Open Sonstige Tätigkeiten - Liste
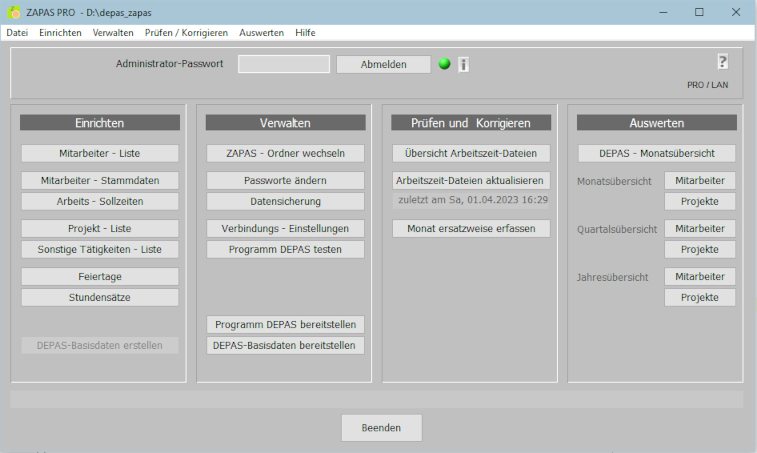This screenshot has width=757, height=453. click(100, 250)
